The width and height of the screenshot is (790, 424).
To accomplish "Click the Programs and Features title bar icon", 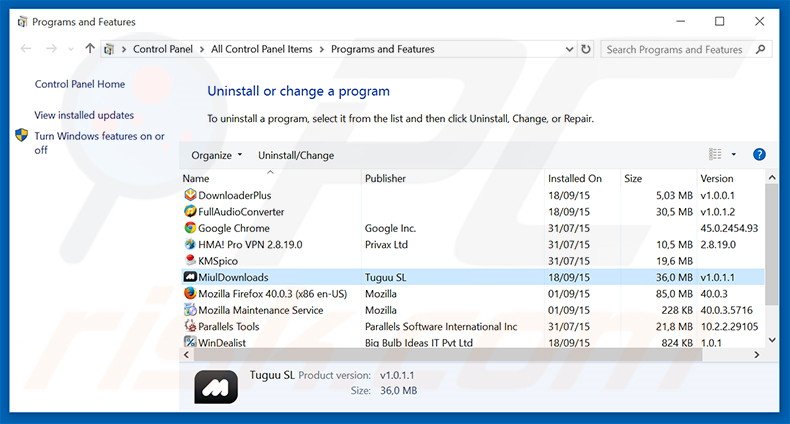I will click(22, 22).
